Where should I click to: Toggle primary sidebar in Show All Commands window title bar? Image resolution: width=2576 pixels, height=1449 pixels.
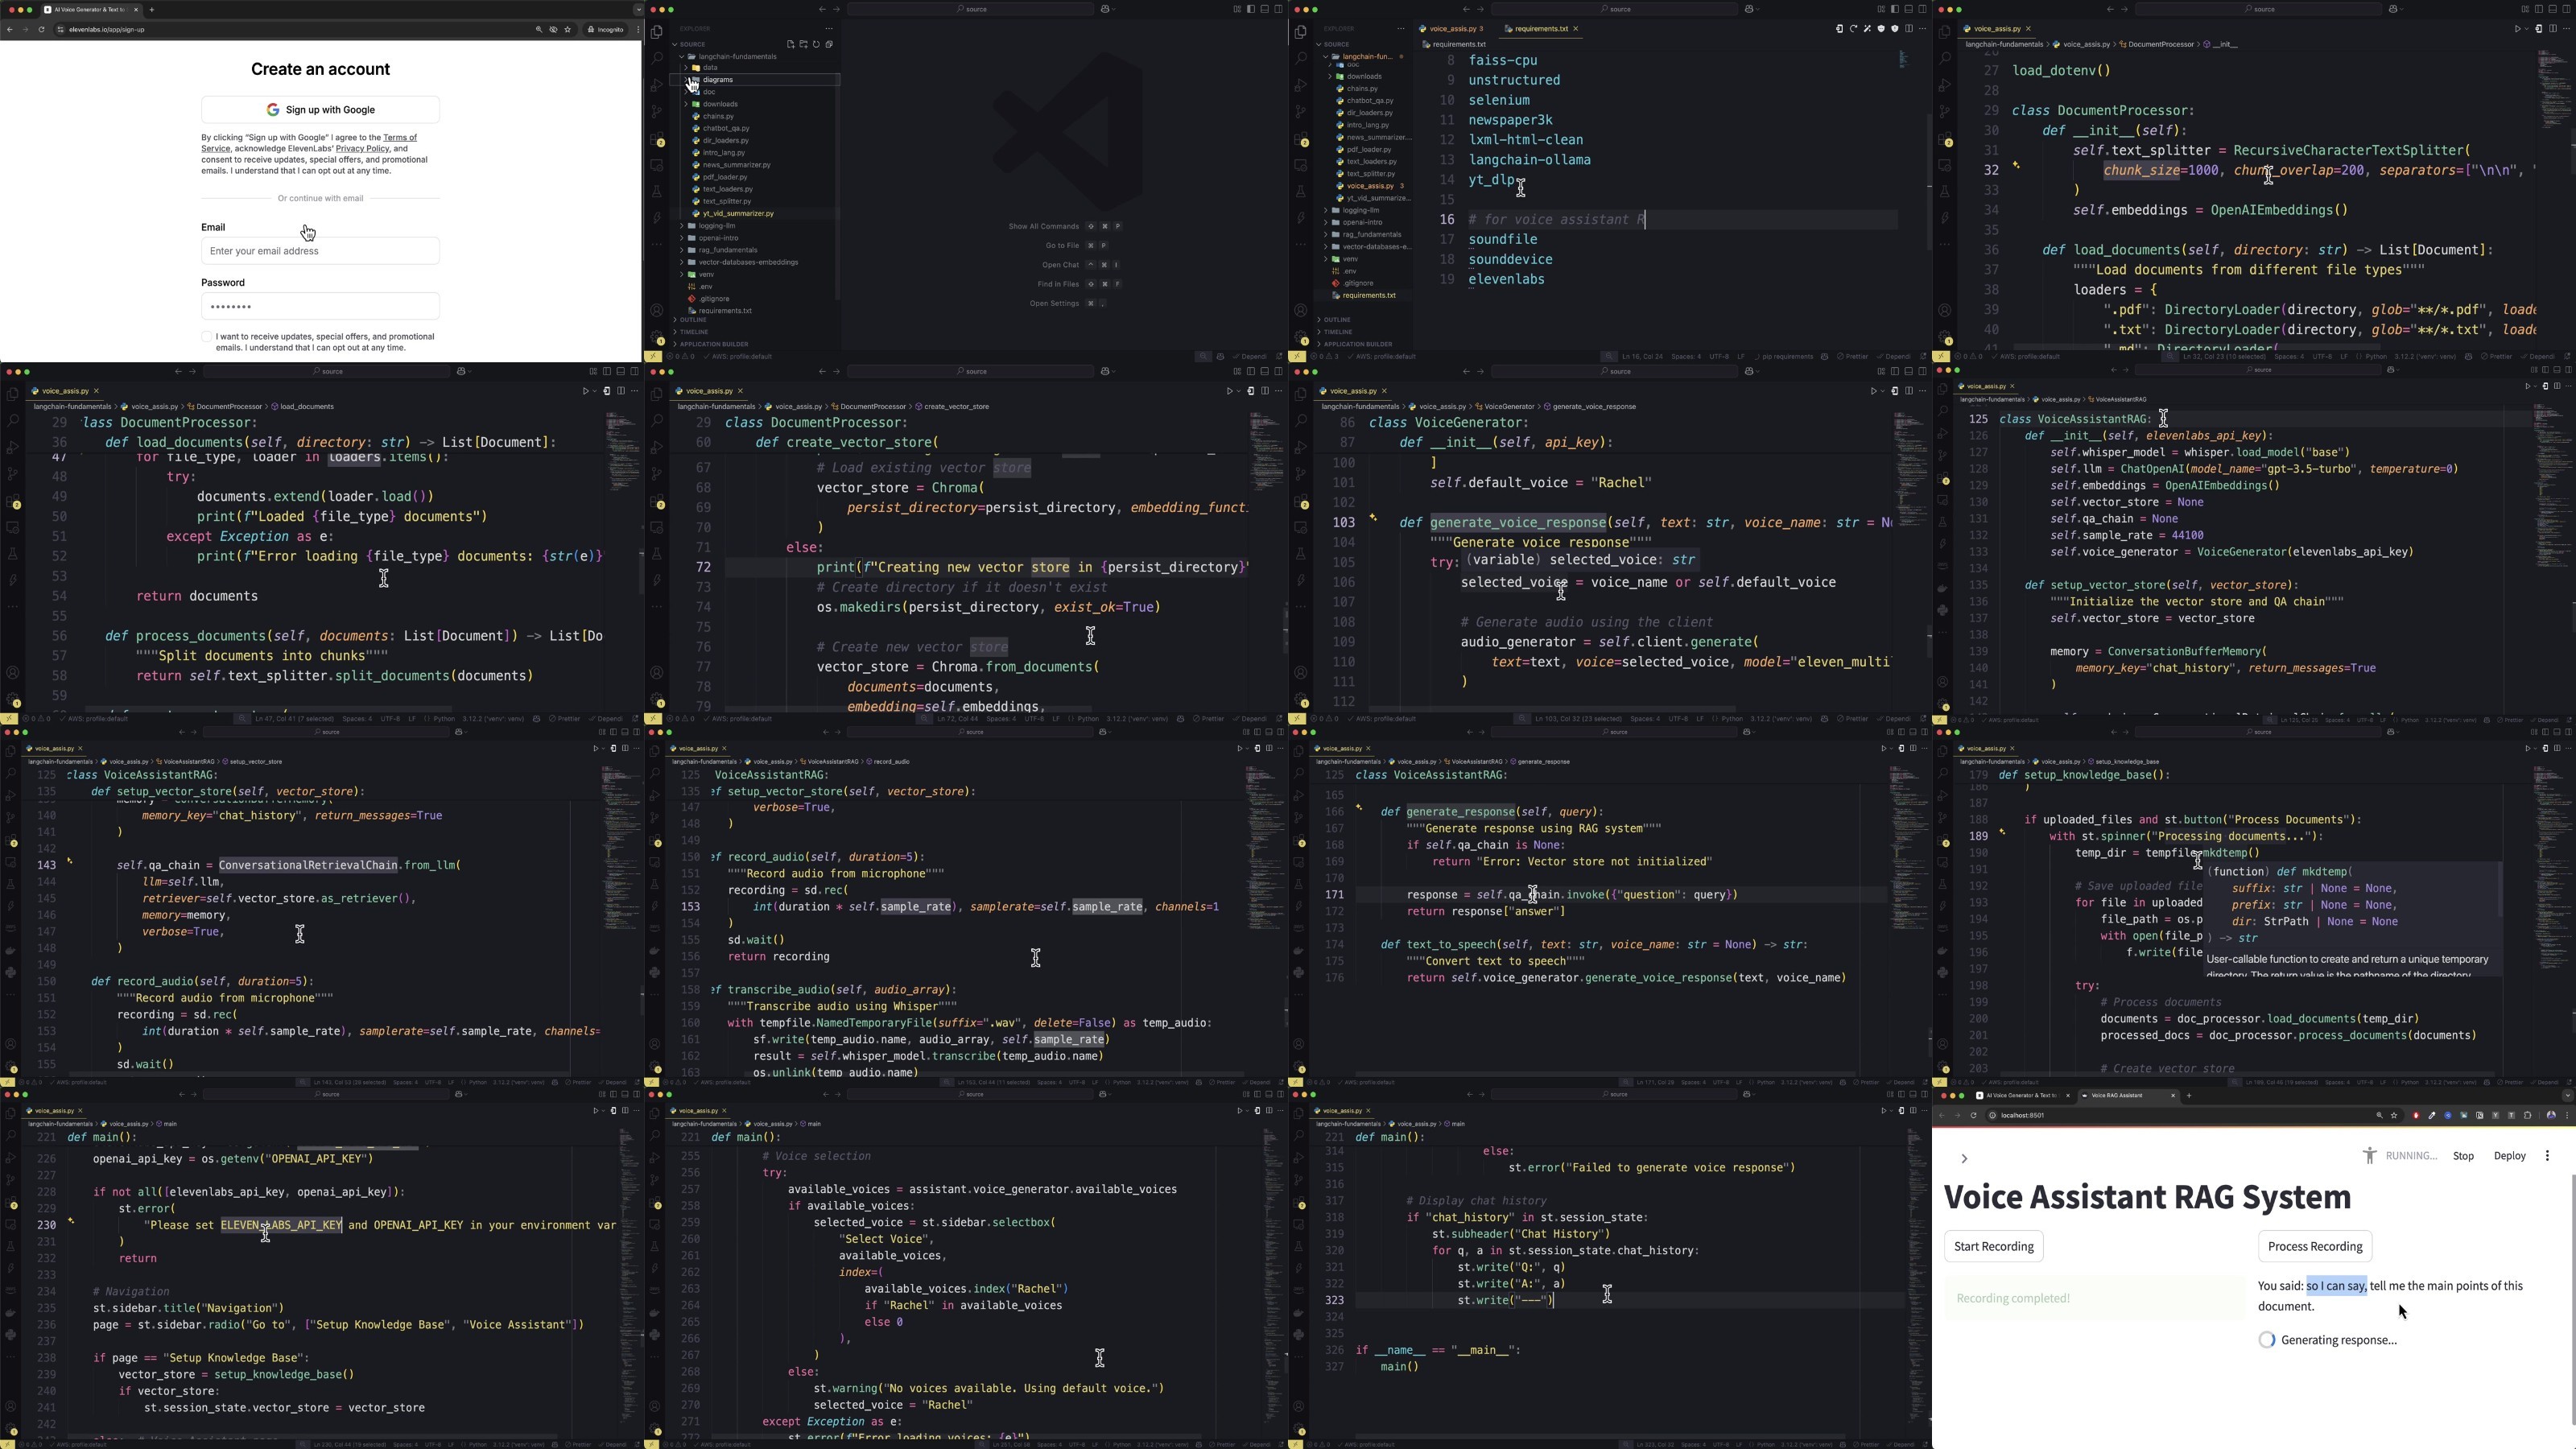coord(1251,9)
